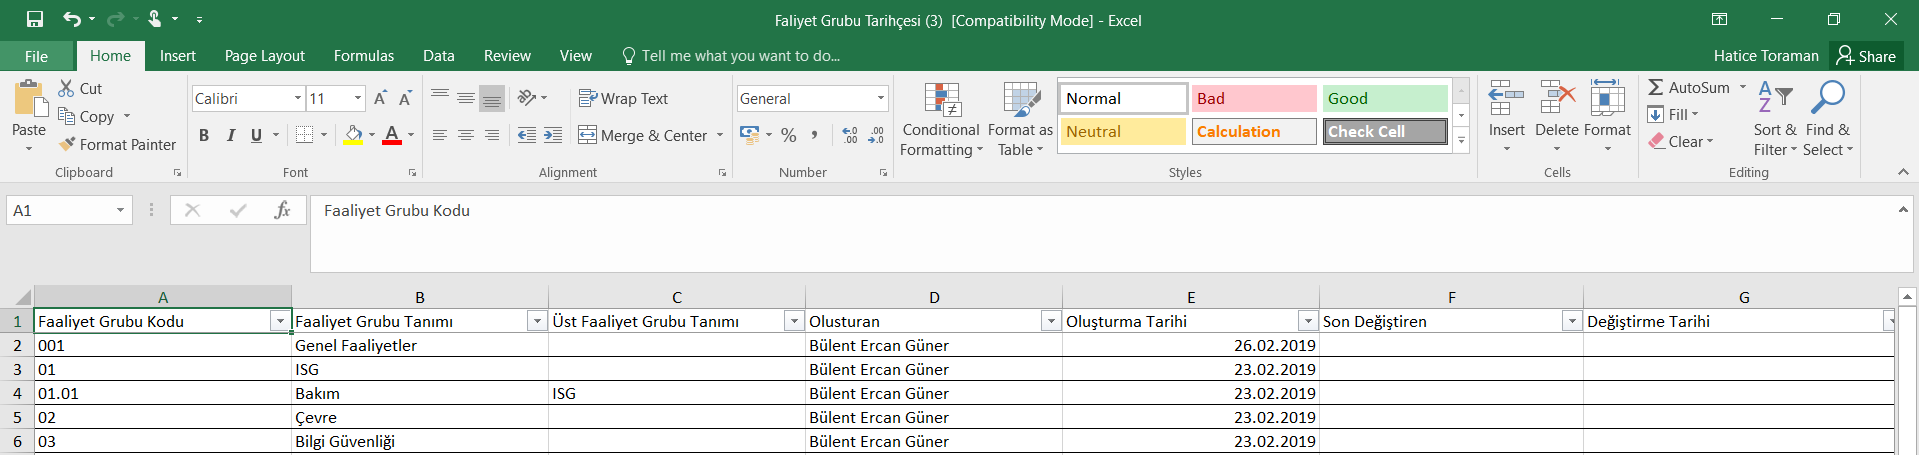Click the Percent Style icon
Viewport: 1919px width, 455px height.
point(789,135)
